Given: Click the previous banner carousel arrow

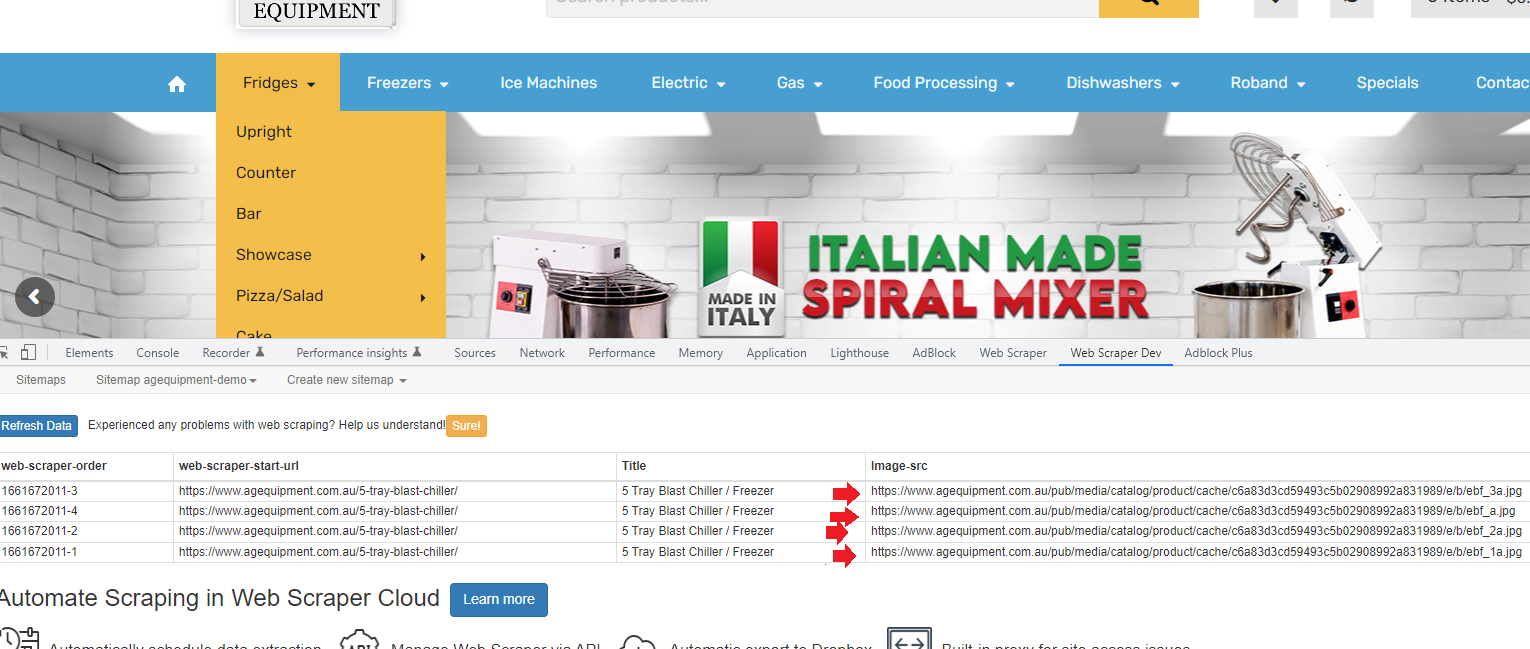Looking at the screenshot, I should (34, 296).
